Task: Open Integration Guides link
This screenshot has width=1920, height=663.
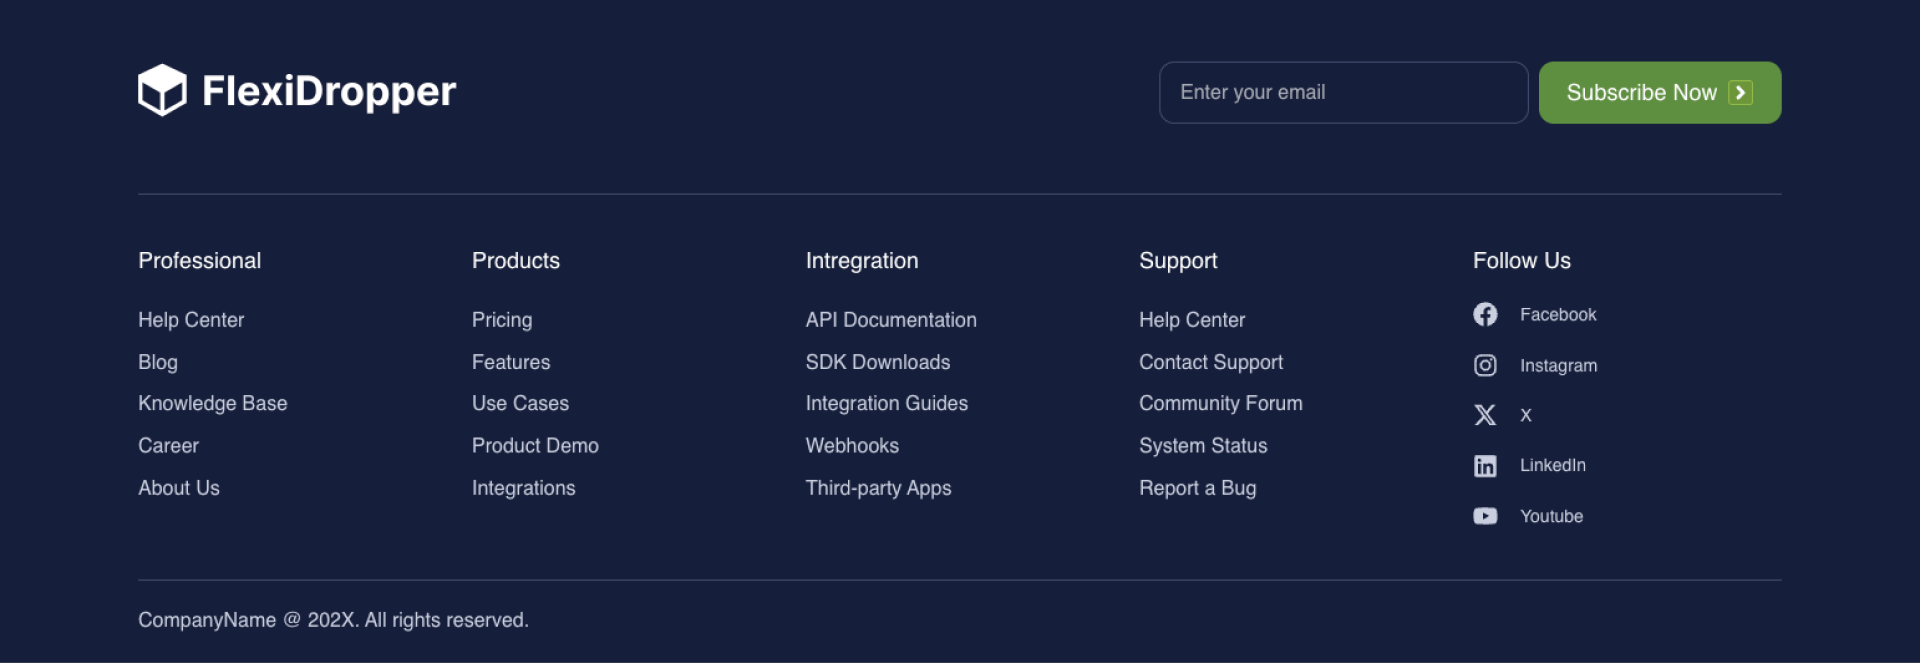Action: tap(887, 403)
